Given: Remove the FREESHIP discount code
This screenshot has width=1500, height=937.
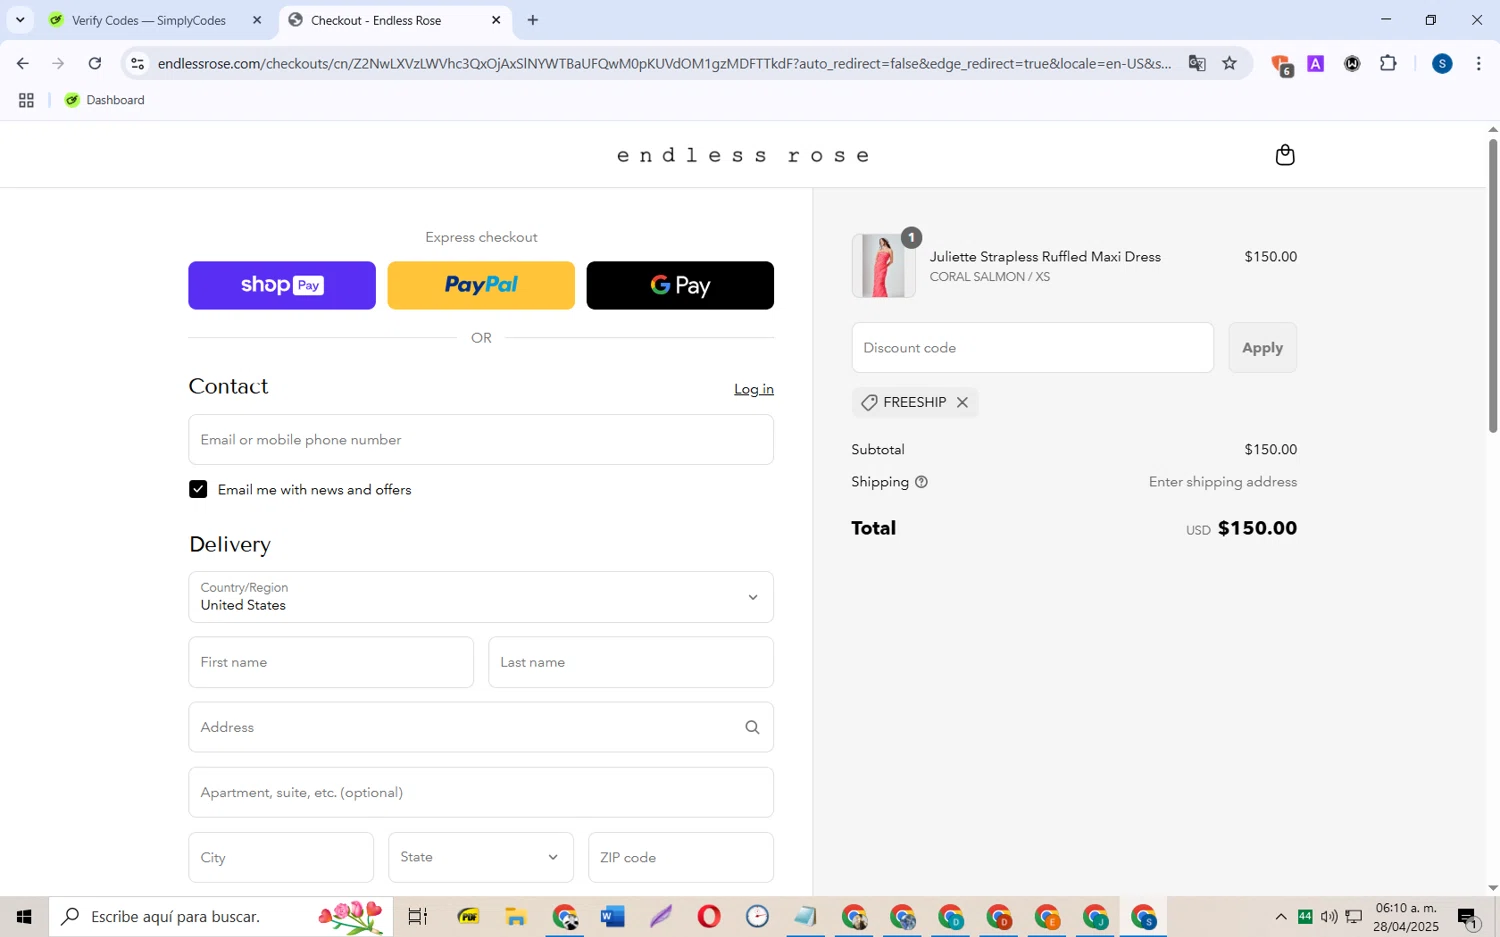Looking at the screenshot, I should (962, 402).
